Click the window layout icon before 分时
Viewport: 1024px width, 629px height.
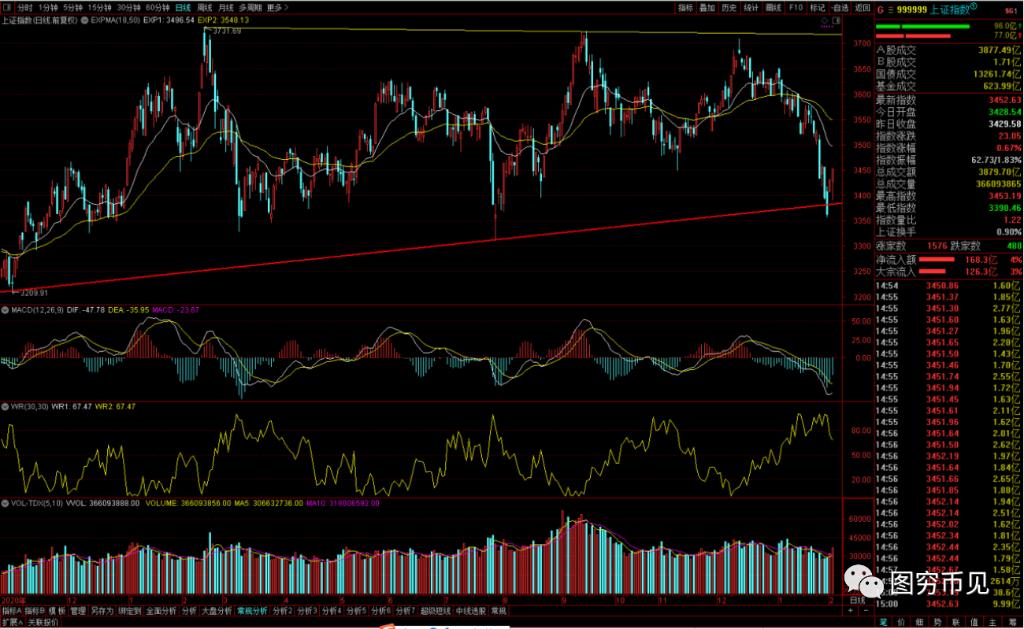click(6, 7)
